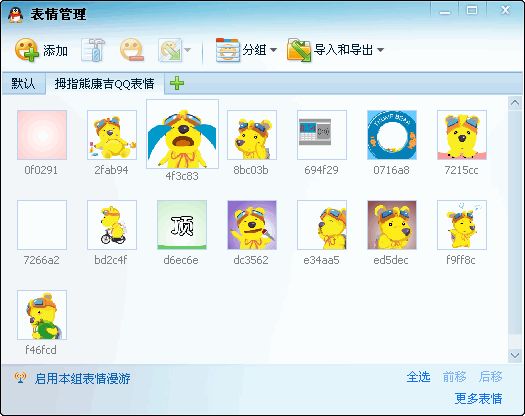Click the delete emoticon smiley icon

point(132,50)
